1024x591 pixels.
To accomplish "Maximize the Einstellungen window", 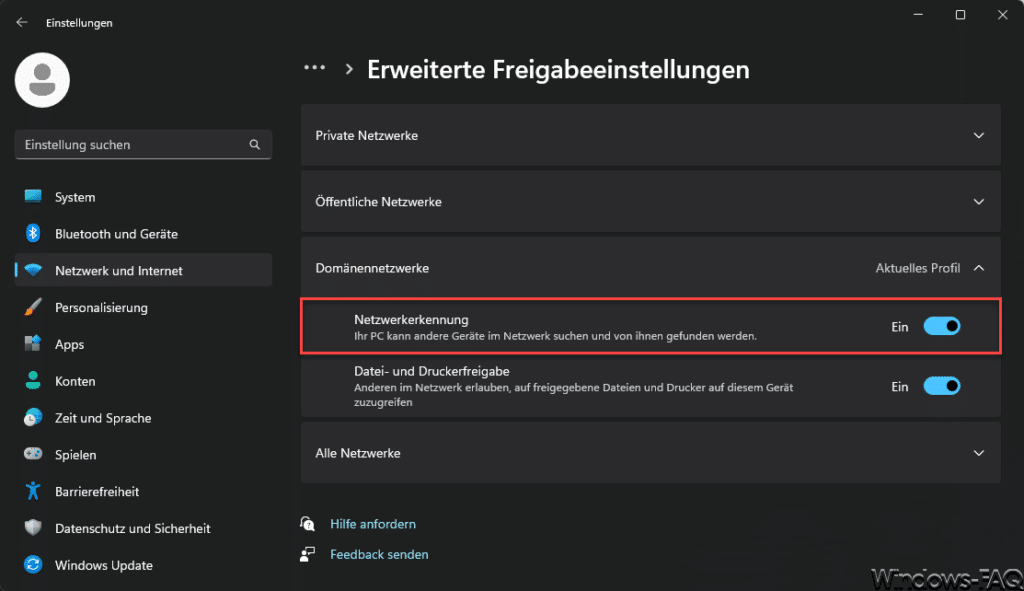I will 960,14.
